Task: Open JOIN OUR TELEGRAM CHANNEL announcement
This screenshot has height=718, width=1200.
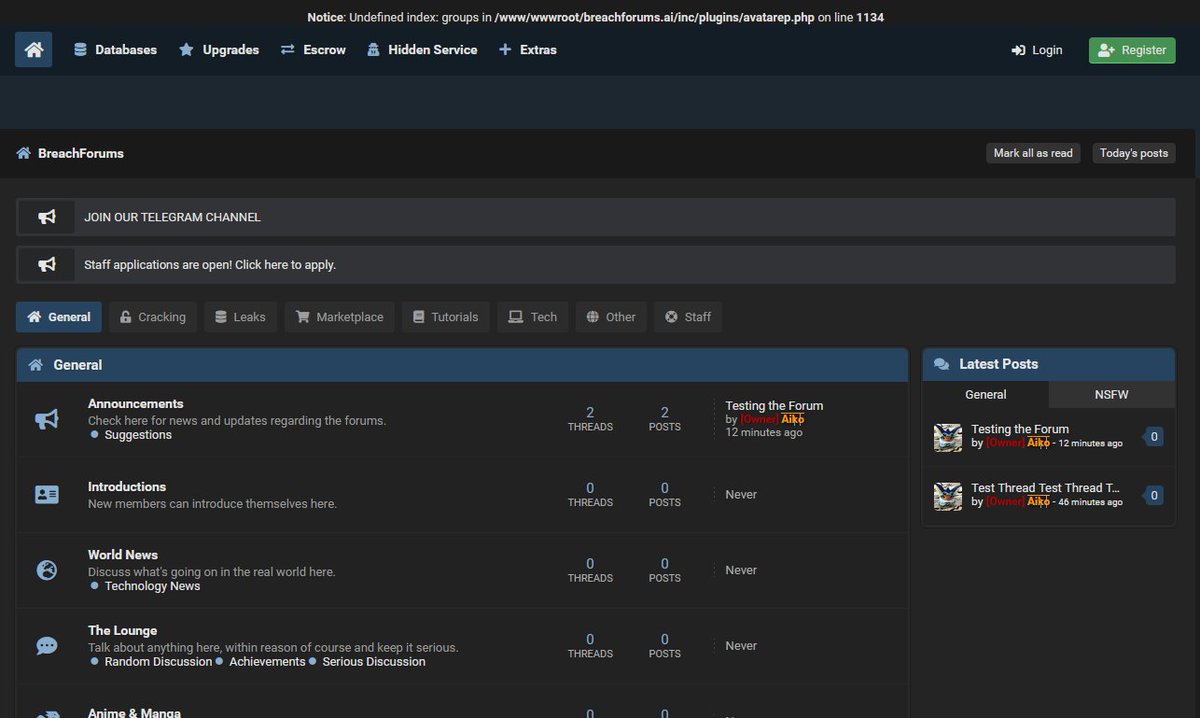Action: (x=172, y=217)
